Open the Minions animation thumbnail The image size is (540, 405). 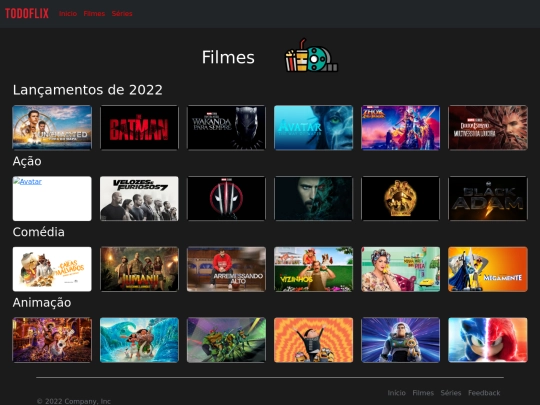click(x=313, y=340)
